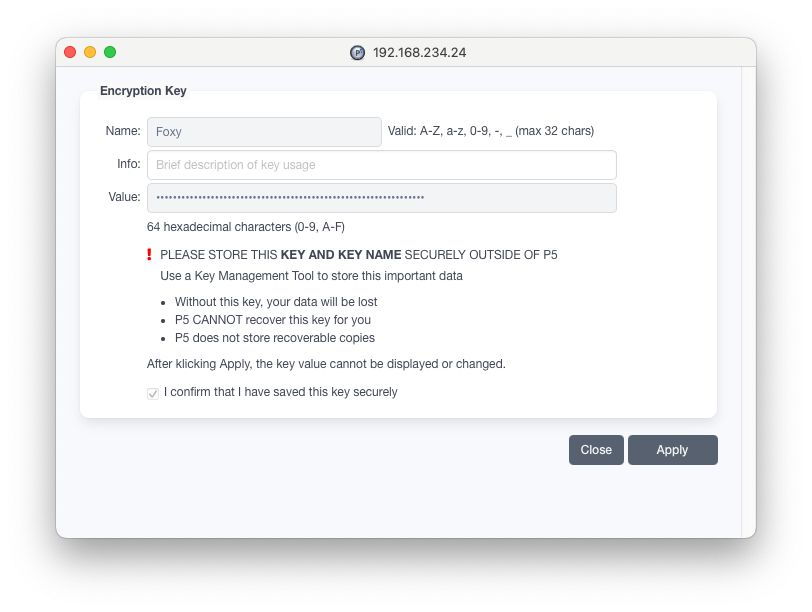Viewport: 812px width, 612px height.
Task: Tick the key saved confirmation checkbox
Action: (x=153, y=393)
